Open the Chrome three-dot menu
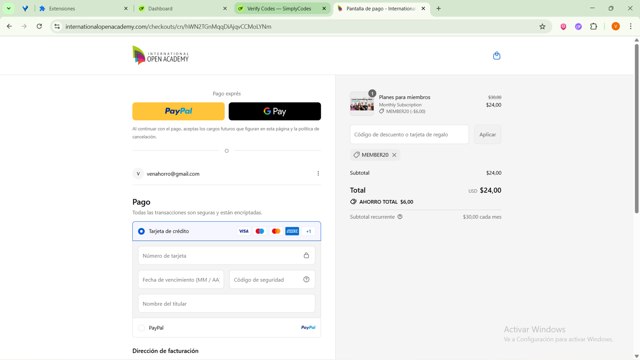Screen dimensions: 640x360 click(x=630, y=27)
